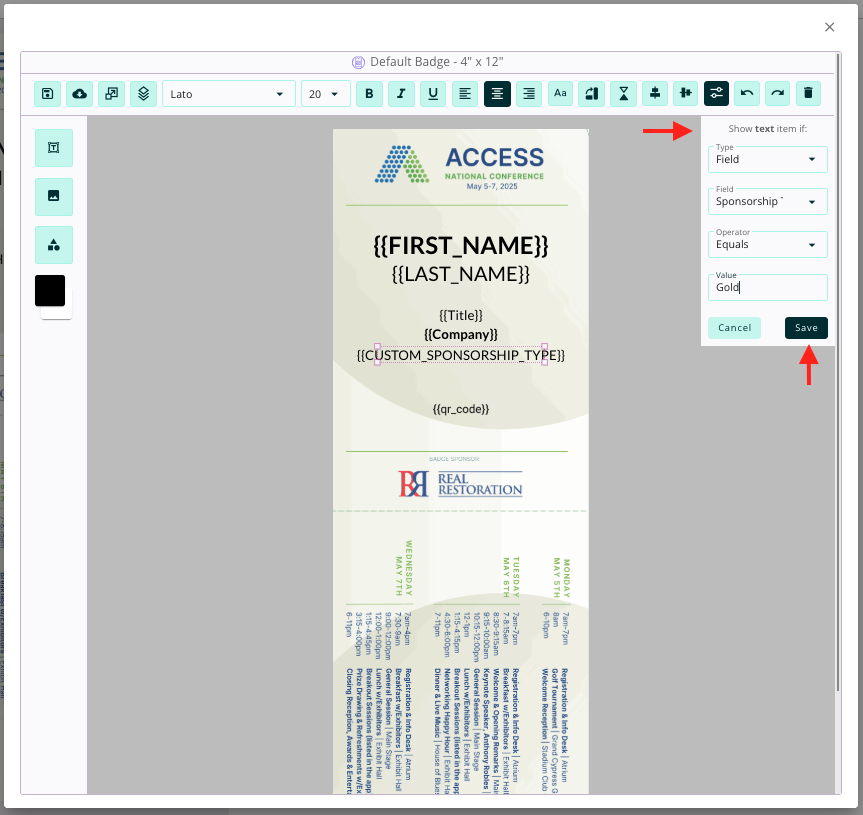Add an image from sidebar
Image resolution: width=863 pixels, height=815 pixels.
53,196
